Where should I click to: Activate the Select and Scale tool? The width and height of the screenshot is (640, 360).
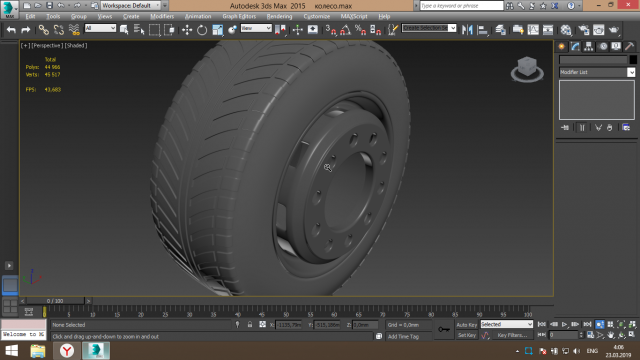click(x=218, y=30)
